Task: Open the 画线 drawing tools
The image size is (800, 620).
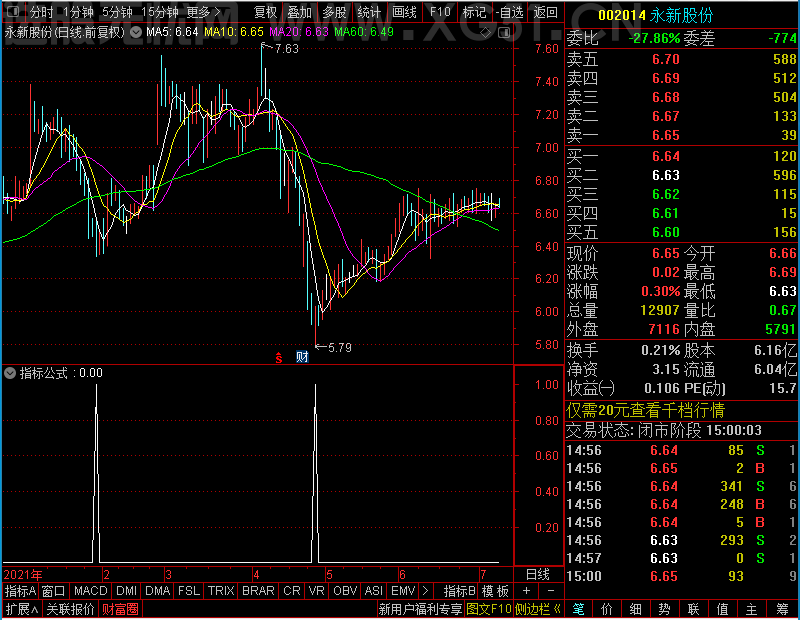Action: point(404,12)
